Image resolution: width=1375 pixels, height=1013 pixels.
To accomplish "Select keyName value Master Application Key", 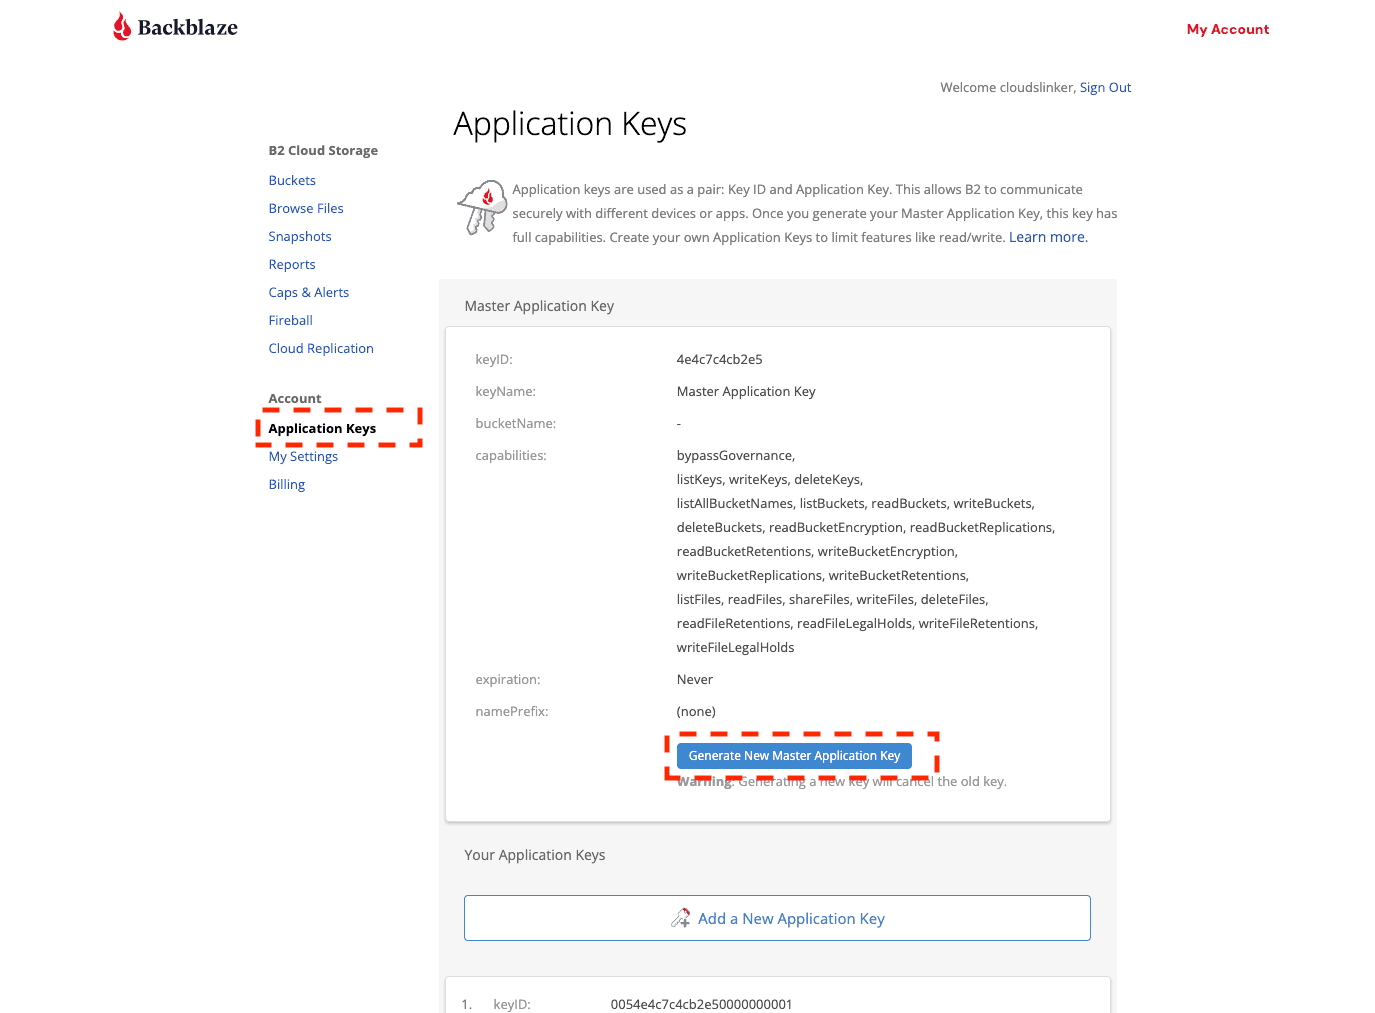I will 746,391.
